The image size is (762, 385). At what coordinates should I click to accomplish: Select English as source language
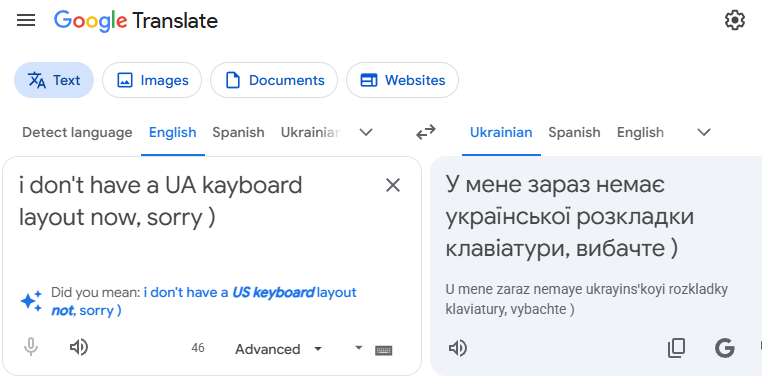click(173, 132)
